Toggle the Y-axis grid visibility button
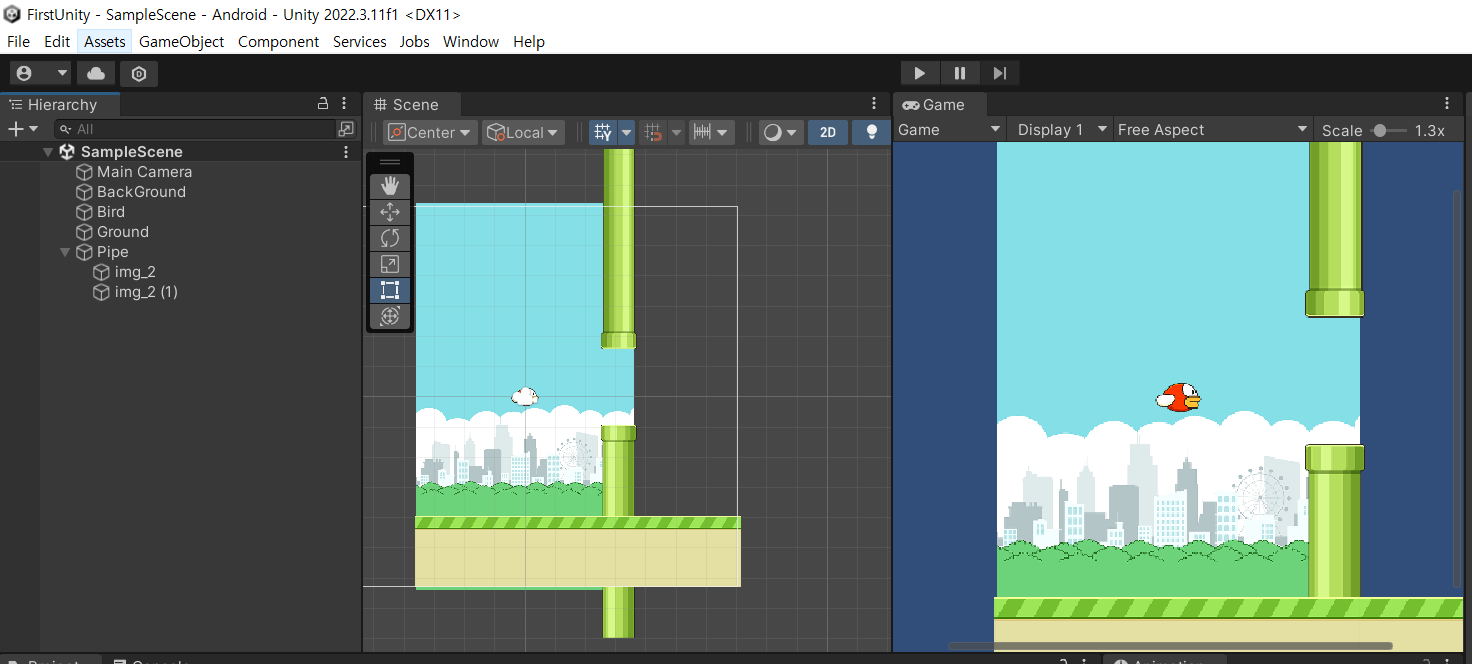The height and width of the screenshot is (664, 1472). click(x=603, y=132)
